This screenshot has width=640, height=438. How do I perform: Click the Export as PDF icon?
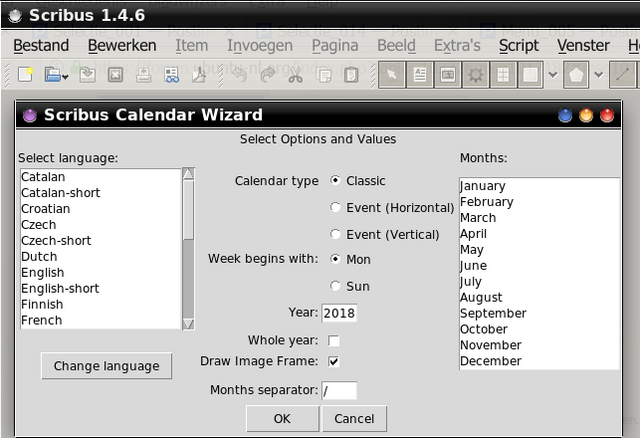[x=199, y=75]
